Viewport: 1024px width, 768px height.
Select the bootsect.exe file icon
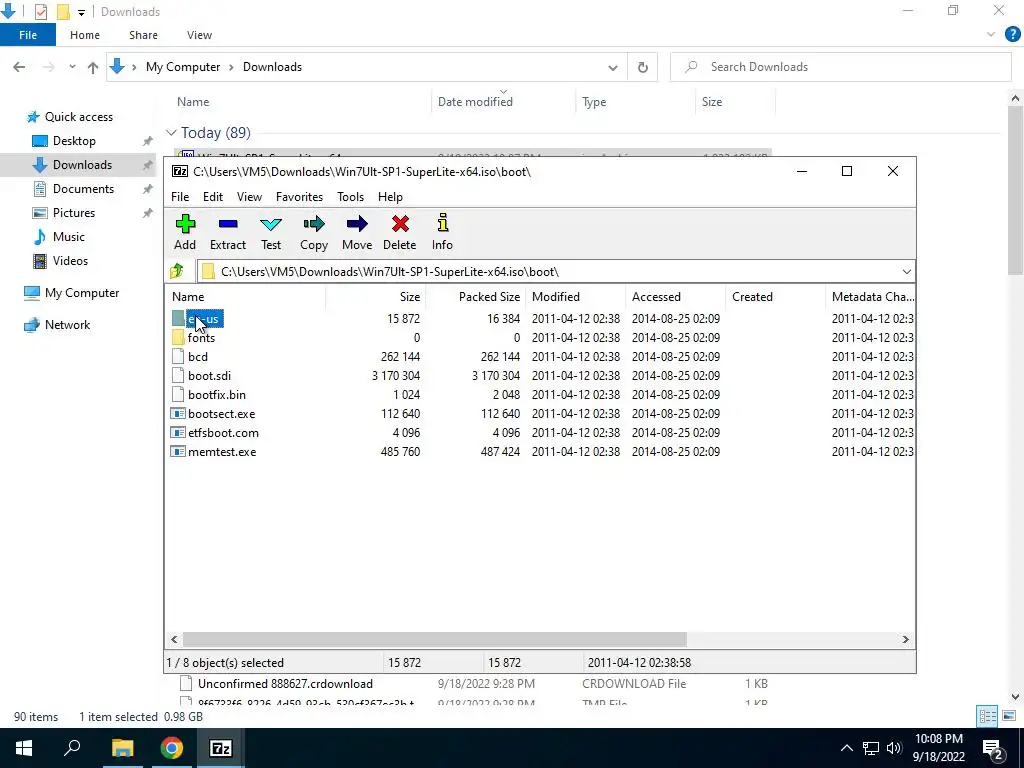[178, 413]
